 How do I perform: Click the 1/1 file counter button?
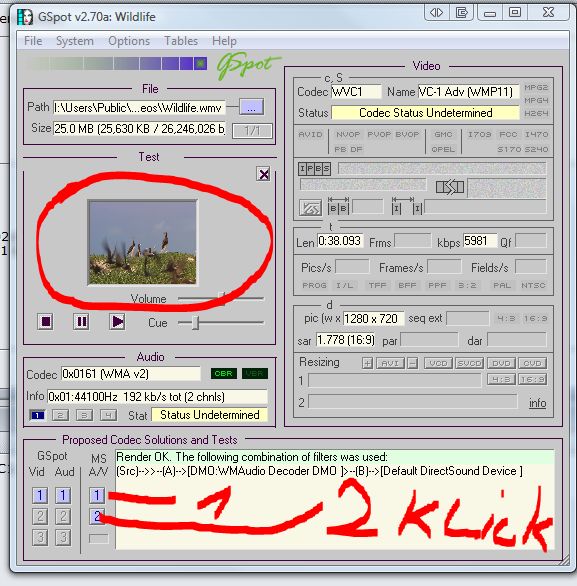coord(252,131)
